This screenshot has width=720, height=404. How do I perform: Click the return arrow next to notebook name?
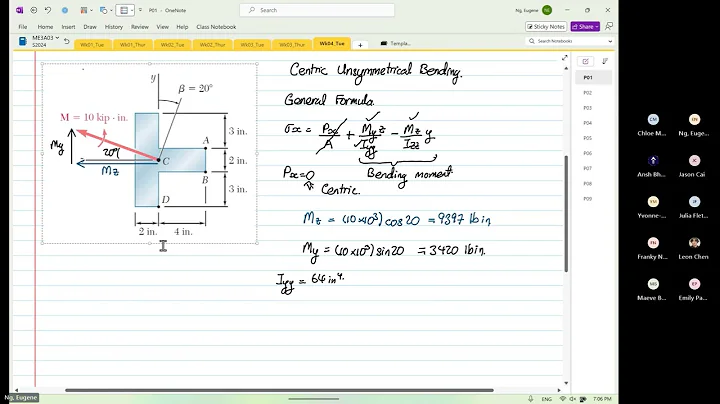(x=67, y=41)
